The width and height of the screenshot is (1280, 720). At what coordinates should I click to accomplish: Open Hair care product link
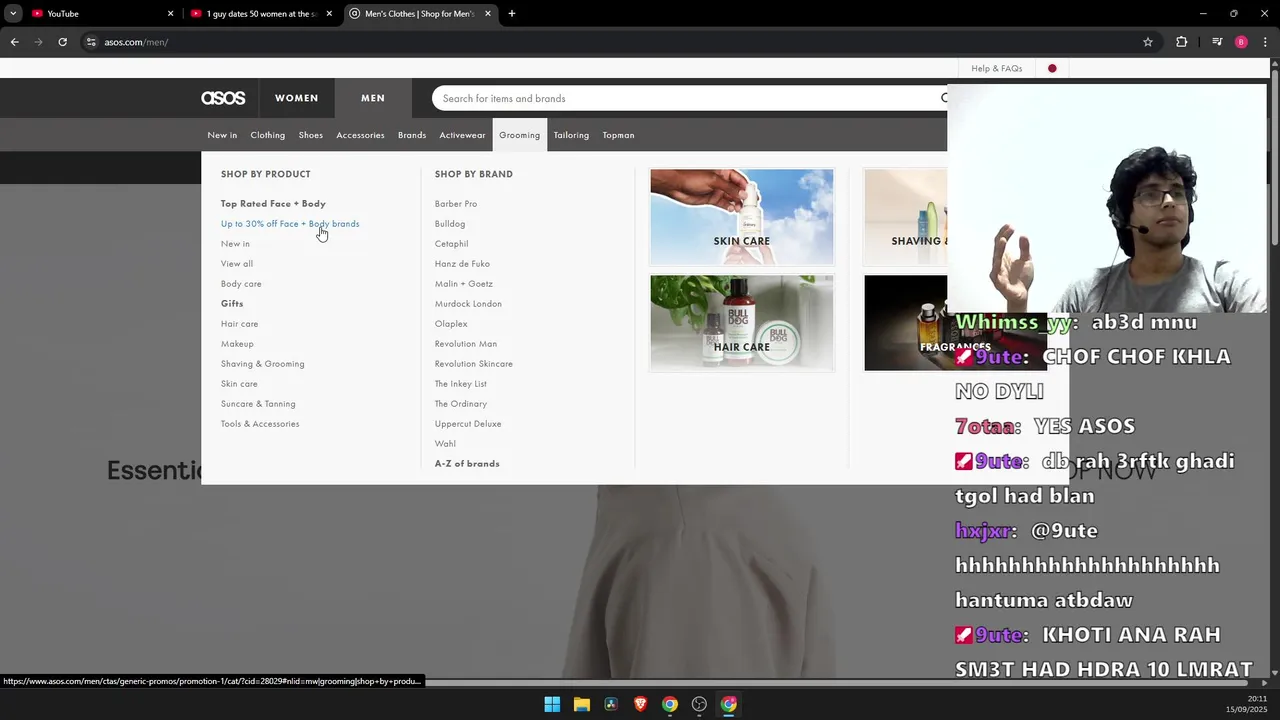point(240,324)
